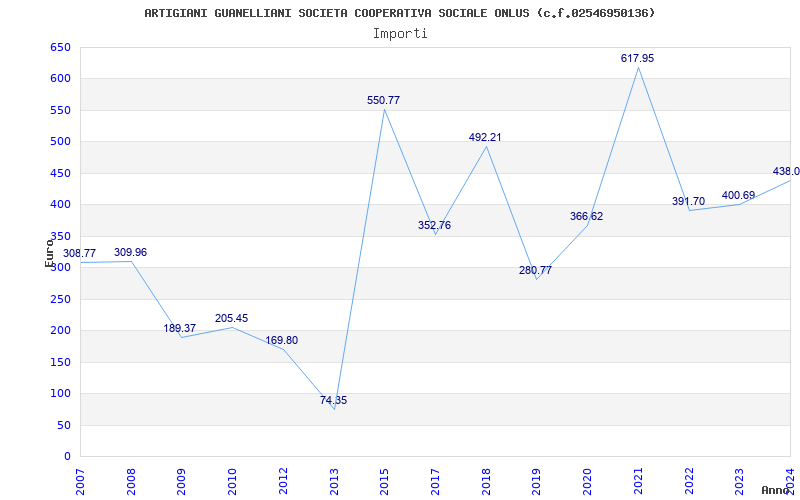This screenshot has height=500, width=800.
Task: Click the 650 y-axis tick label
Action: tap(60, 47)
